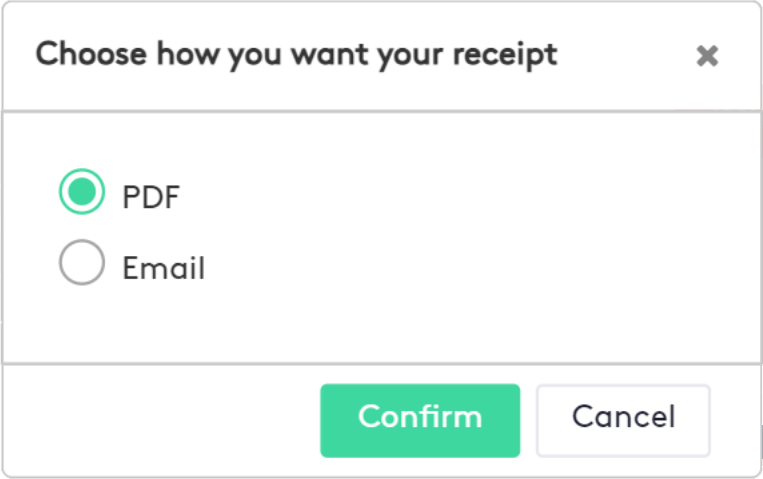Keep PDF as the receipt format
763x479 pixels.
pos(82,193)
